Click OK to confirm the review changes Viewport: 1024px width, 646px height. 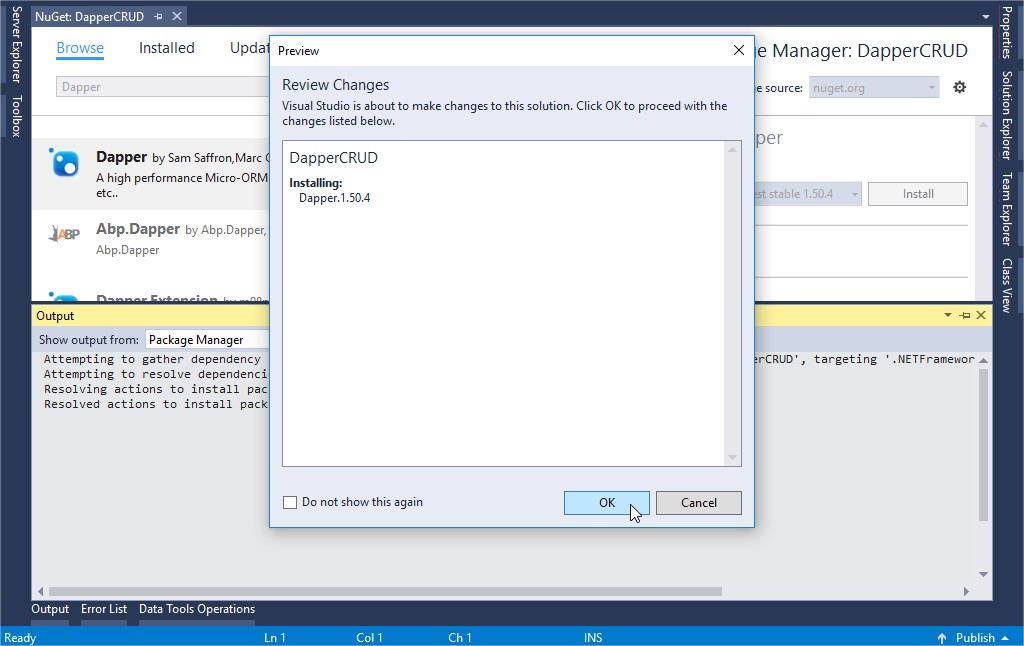[606, 503]
